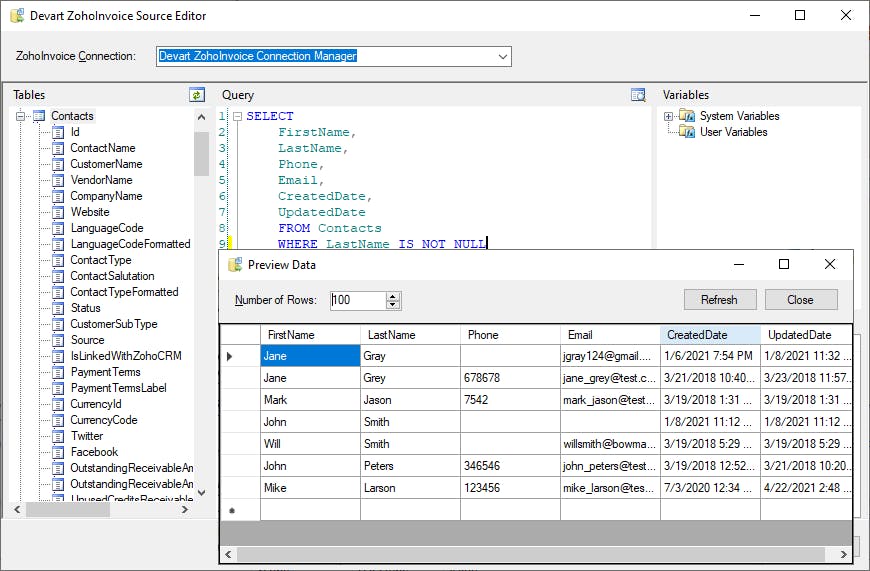This screenshot has height=571, width=870.
Task: Click the query builder icon above editor
Action: tap(638, 95)
